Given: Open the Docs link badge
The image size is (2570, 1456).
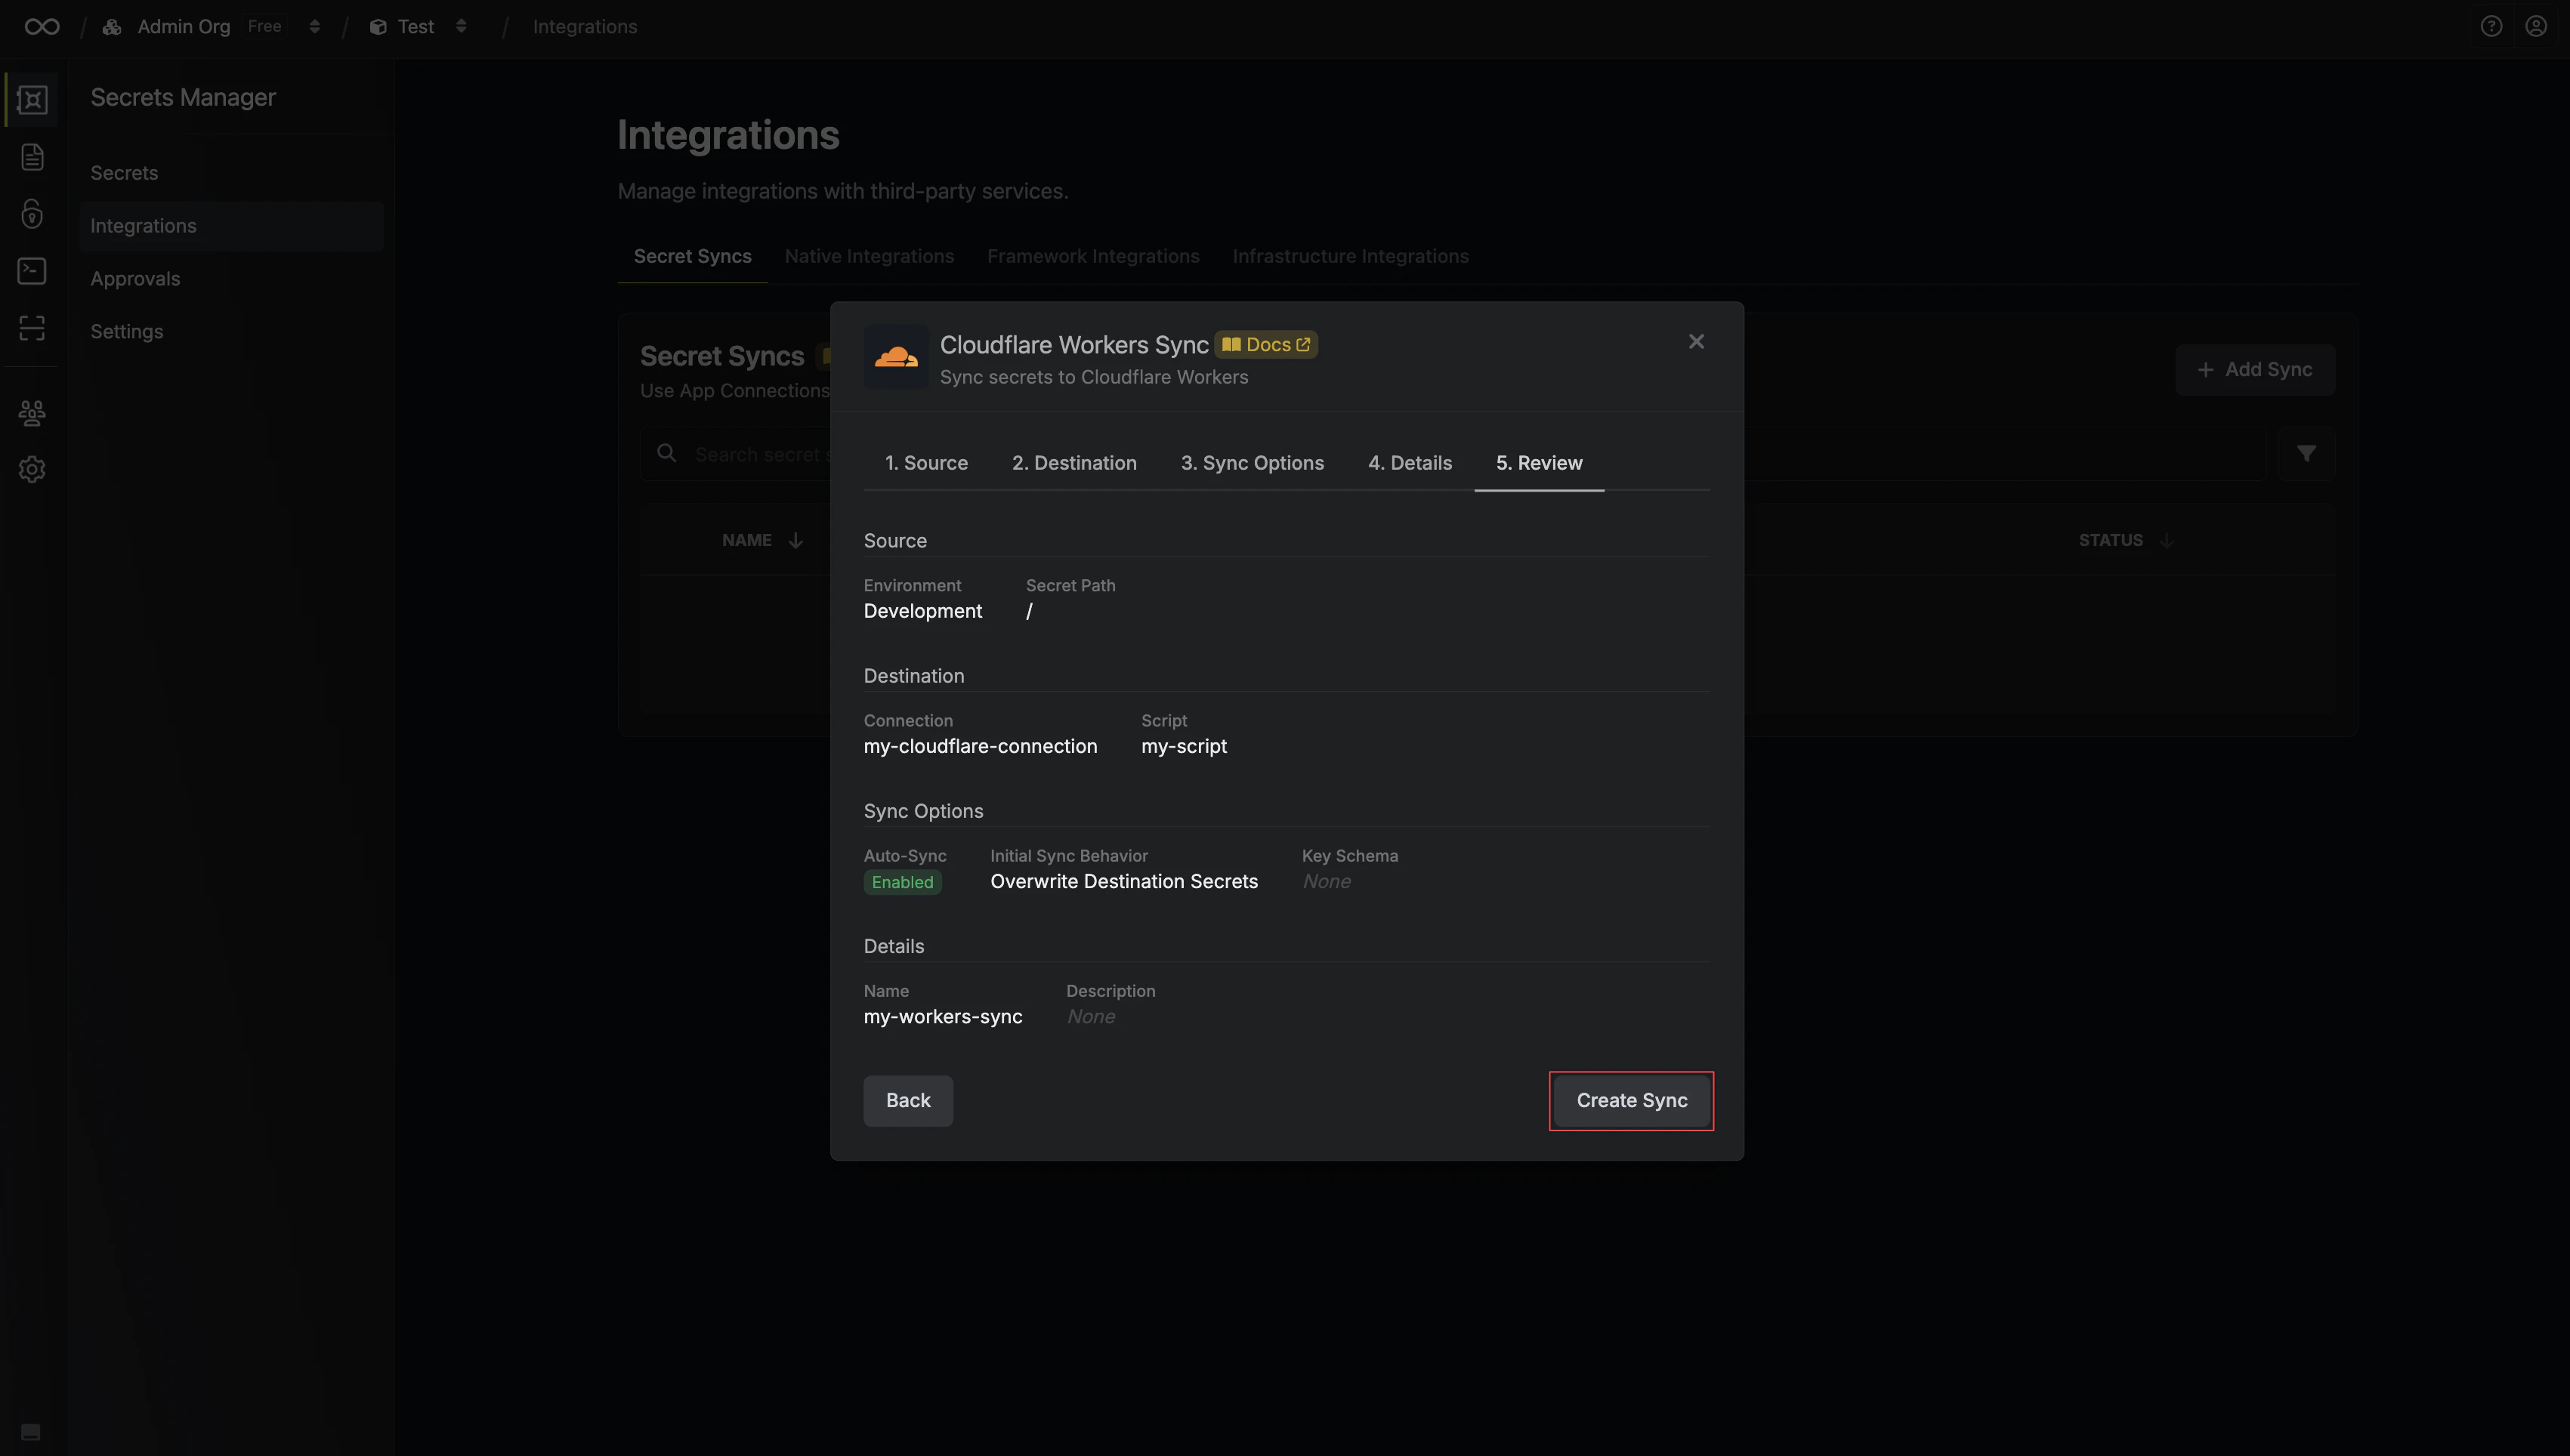Looking at the screenshot, I should 1266,345.
